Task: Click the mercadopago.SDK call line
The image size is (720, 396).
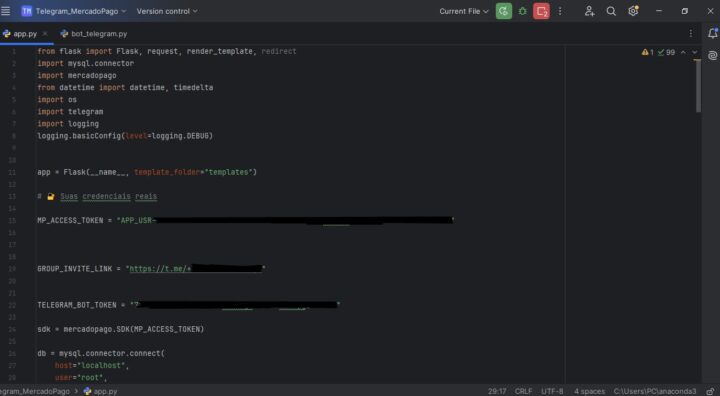Action: [120, 329]
